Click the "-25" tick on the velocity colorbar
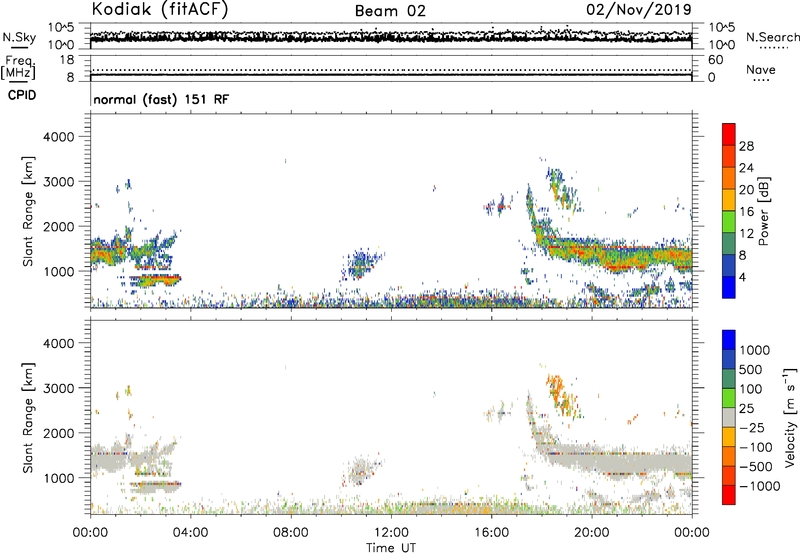 click(x=752, y=428)
